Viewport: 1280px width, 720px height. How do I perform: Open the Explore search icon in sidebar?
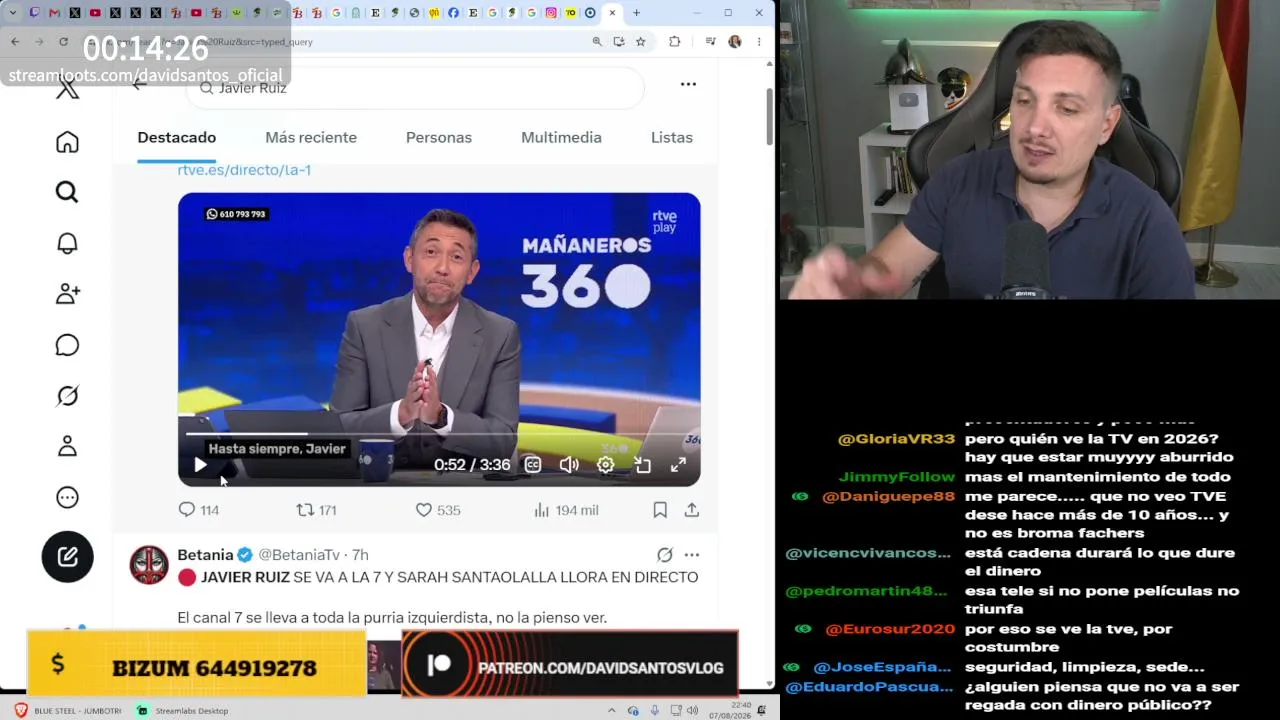click(67, 192)
